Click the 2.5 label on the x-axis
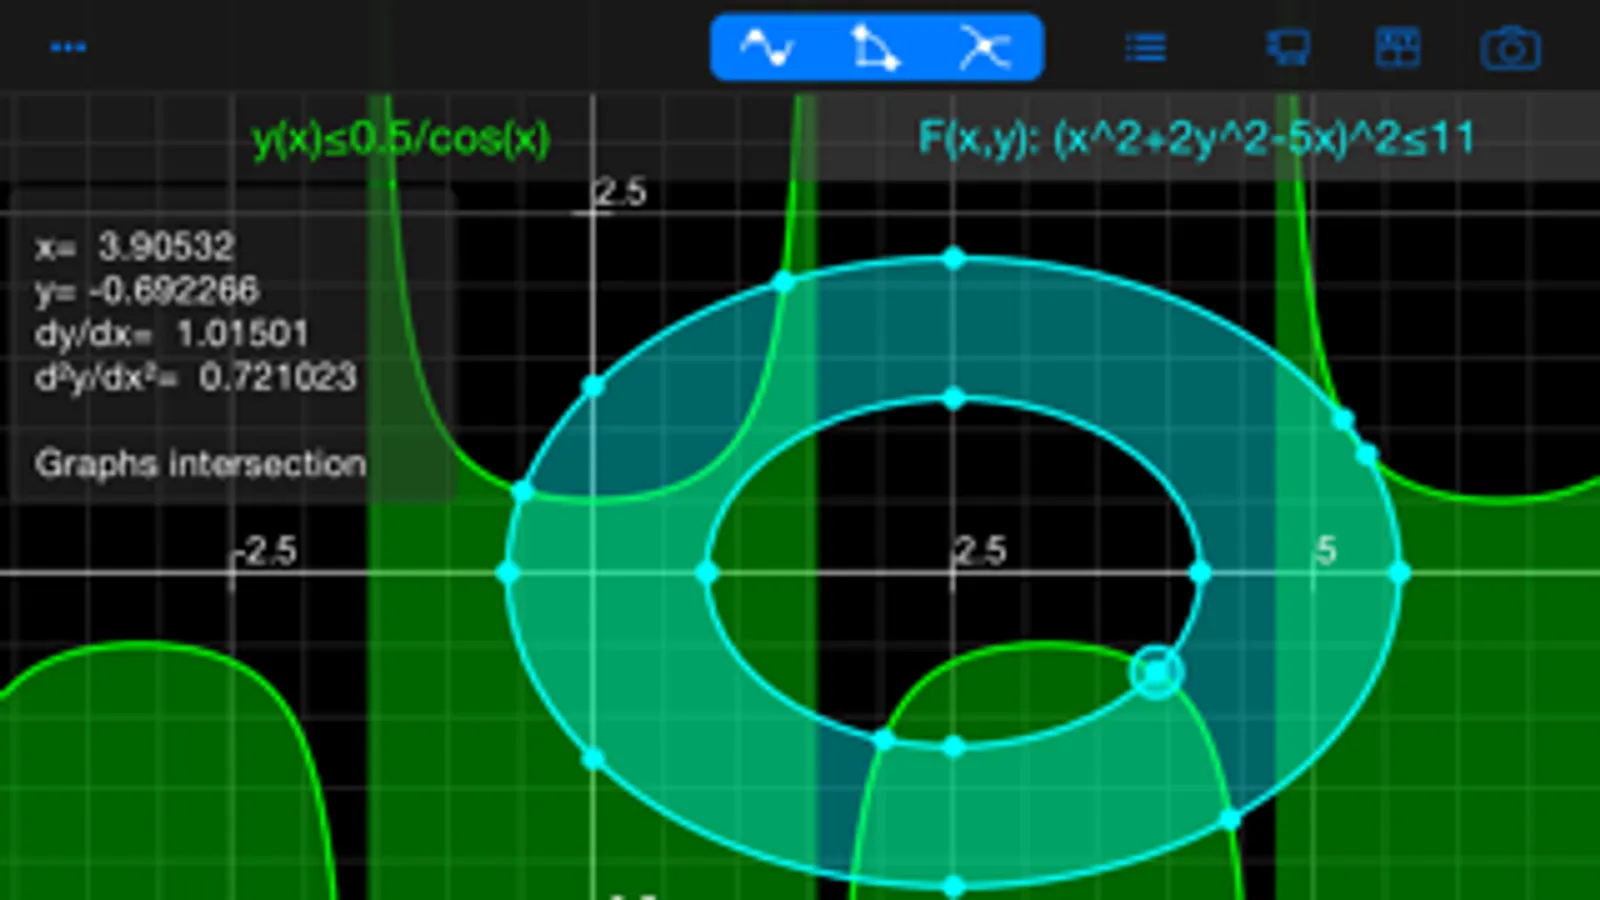 point(980,551)
